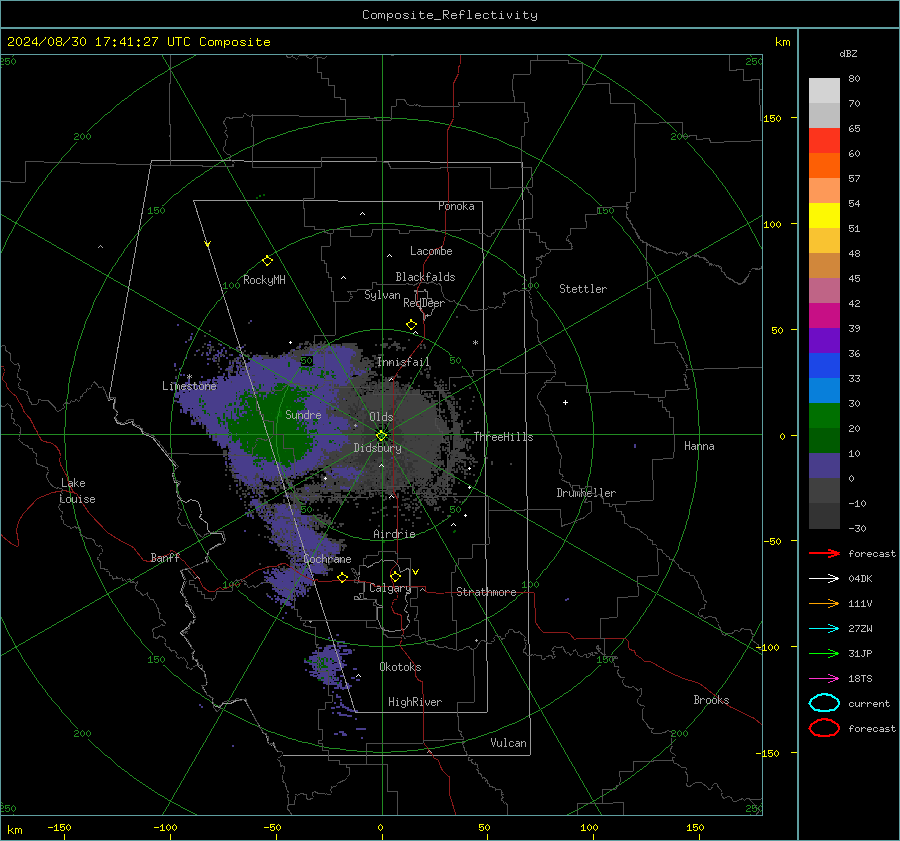Click the yellow radar-center diamond between Olds and Didsbury
Image resolution: width=900 pixels, height=841 pixels.
coord(381,435)
